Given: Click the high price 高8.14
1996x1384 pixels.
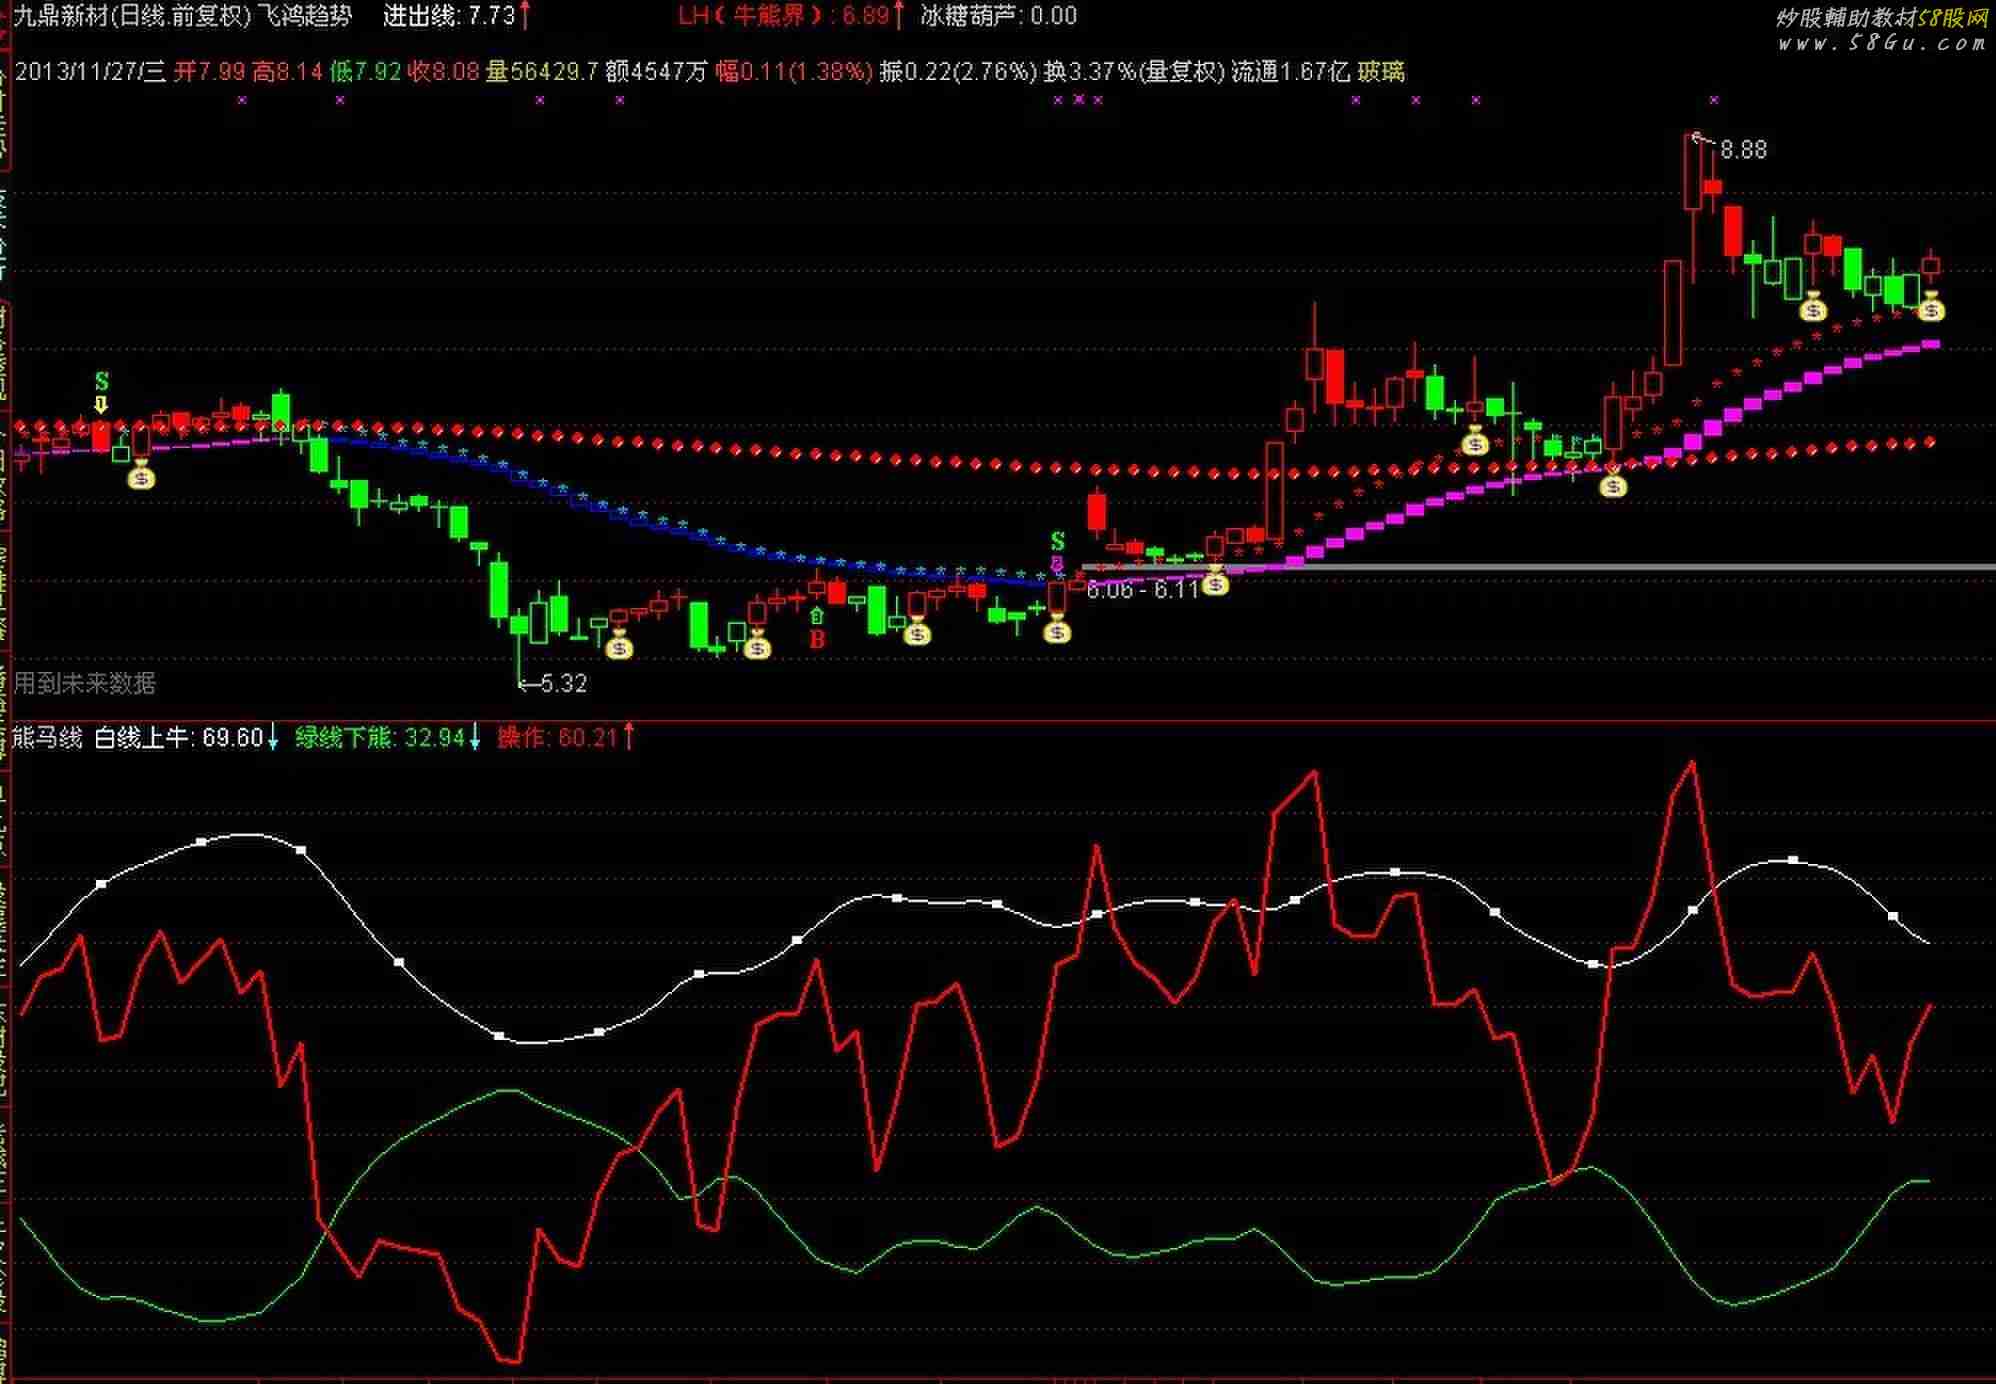Looking at the screenshot, I should tap(288, 71).
